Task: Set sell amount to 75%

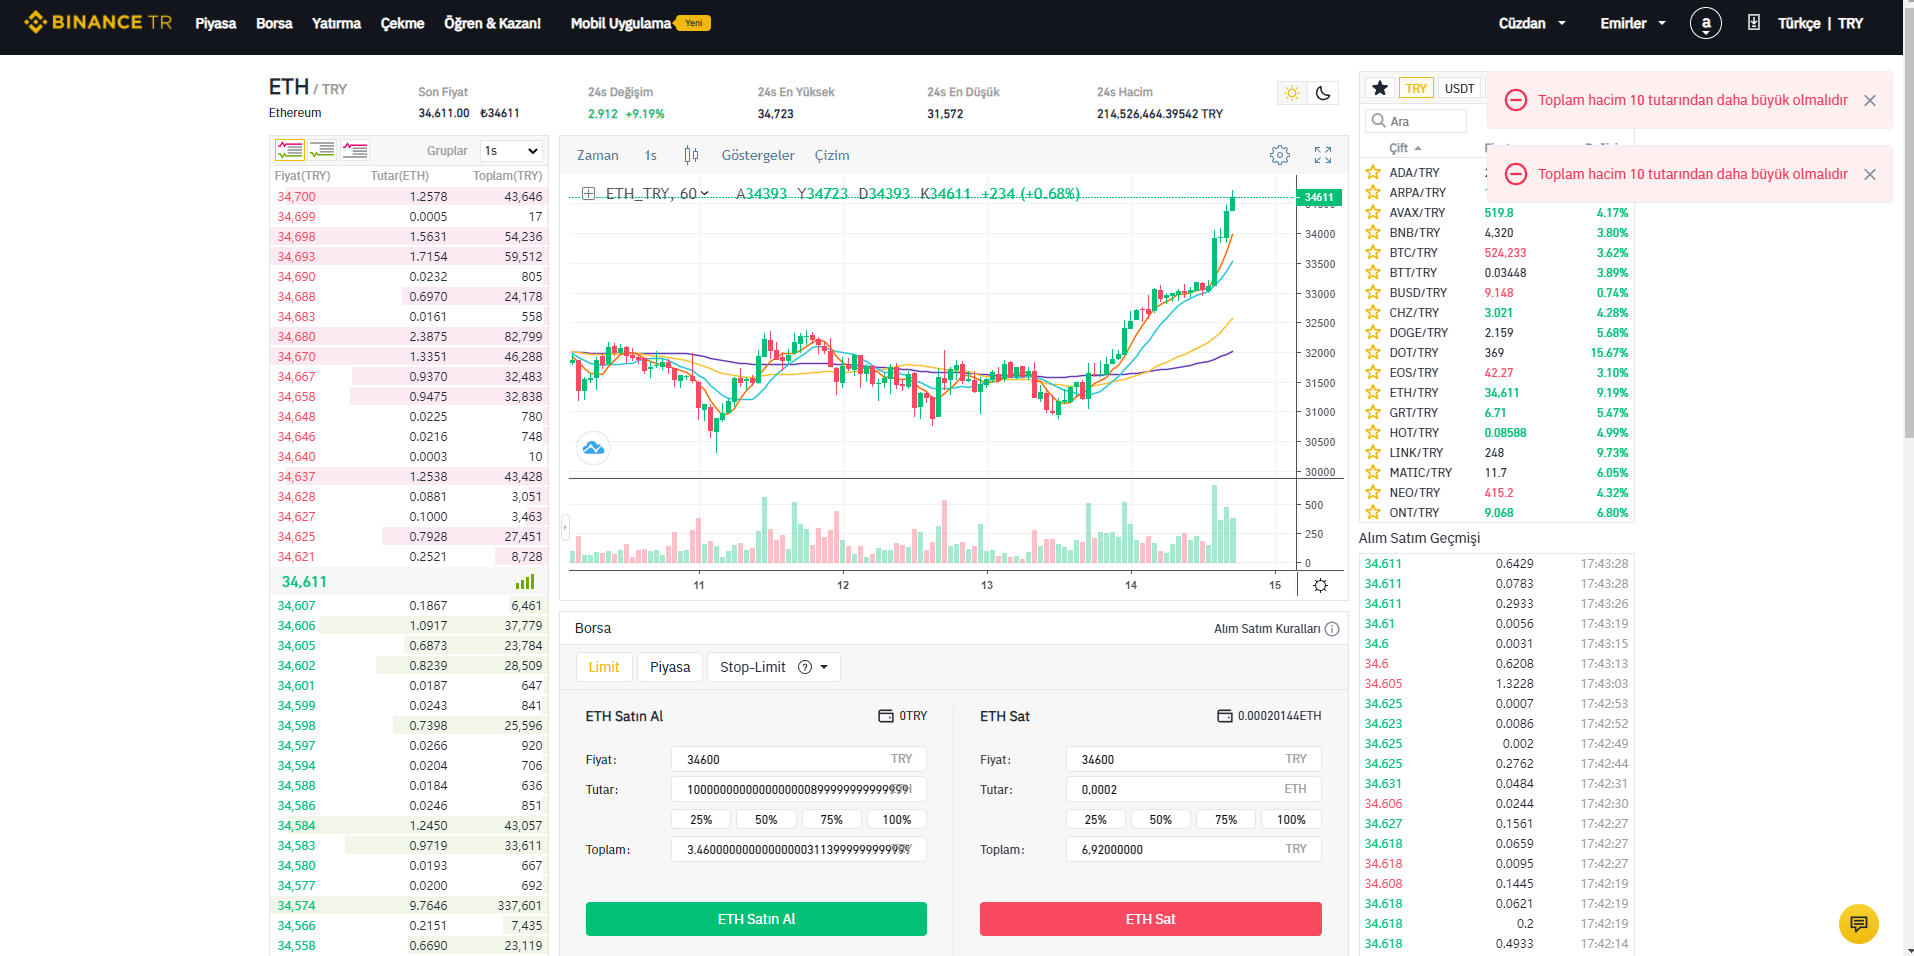Action: [1226, 820]
